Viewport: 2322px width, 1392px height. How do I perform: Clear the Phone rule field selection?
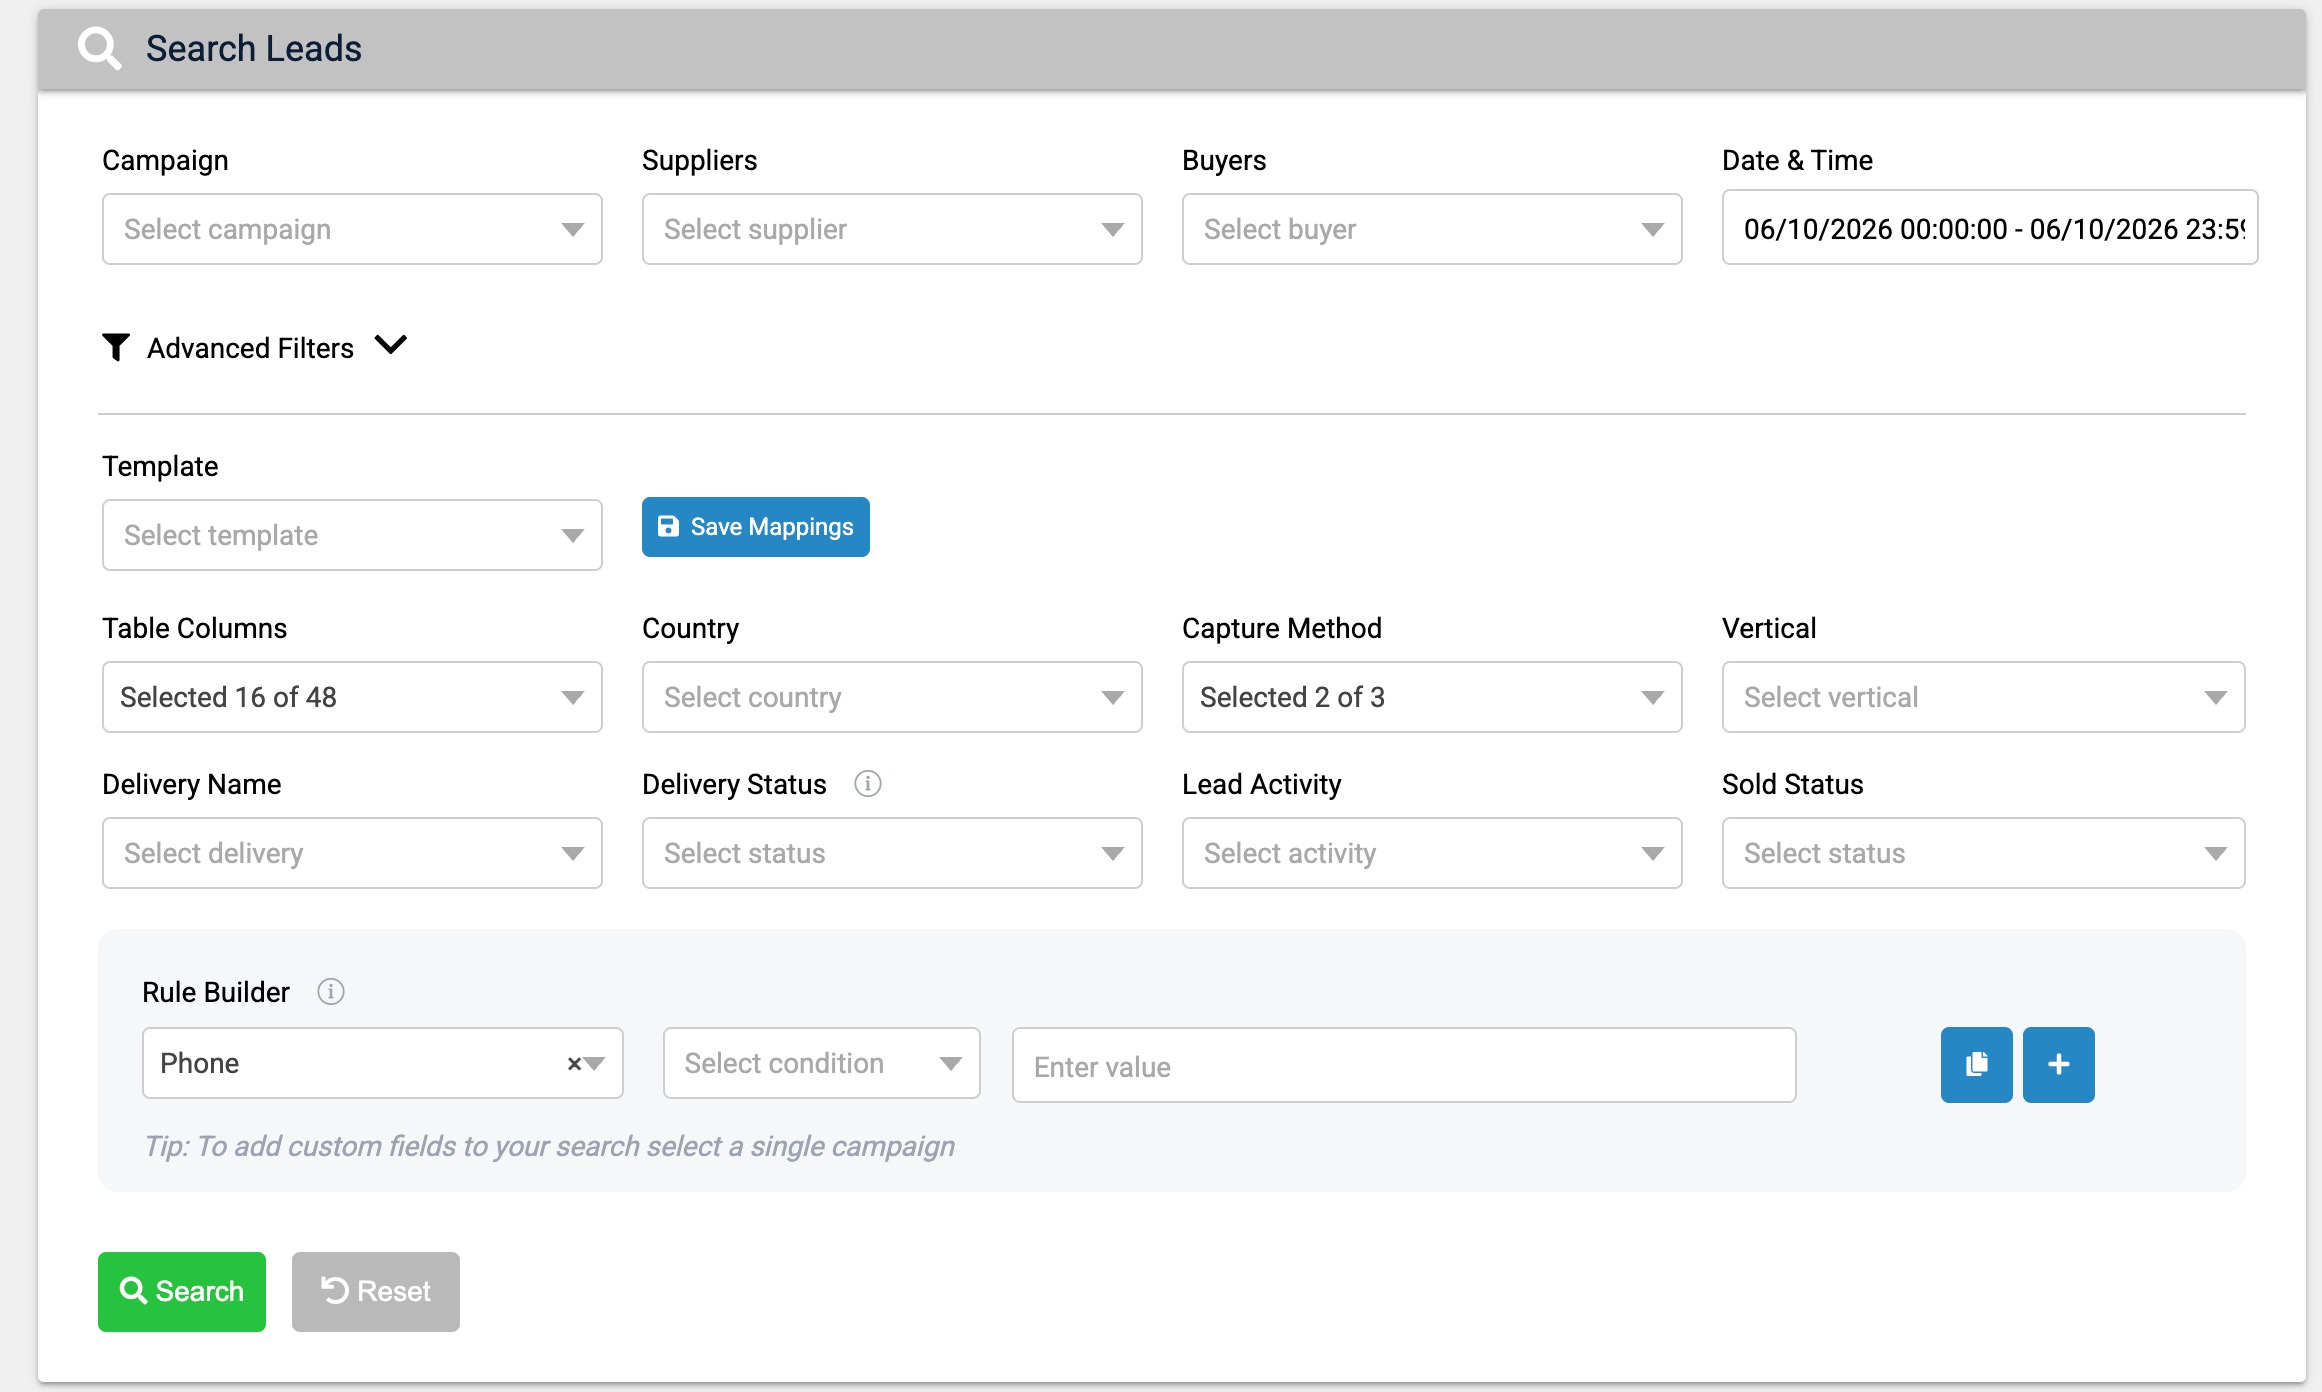coord(574,1064)
